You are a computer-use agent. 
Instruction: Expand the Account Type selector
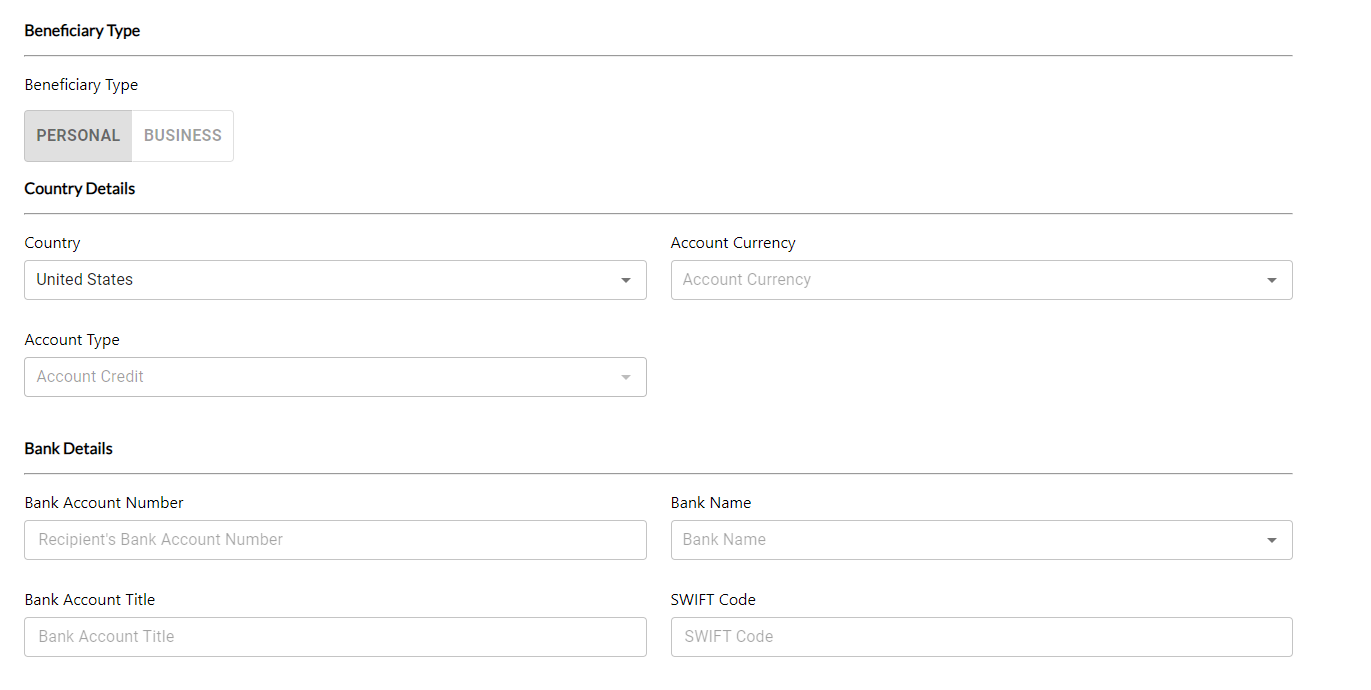click(320, 377)
